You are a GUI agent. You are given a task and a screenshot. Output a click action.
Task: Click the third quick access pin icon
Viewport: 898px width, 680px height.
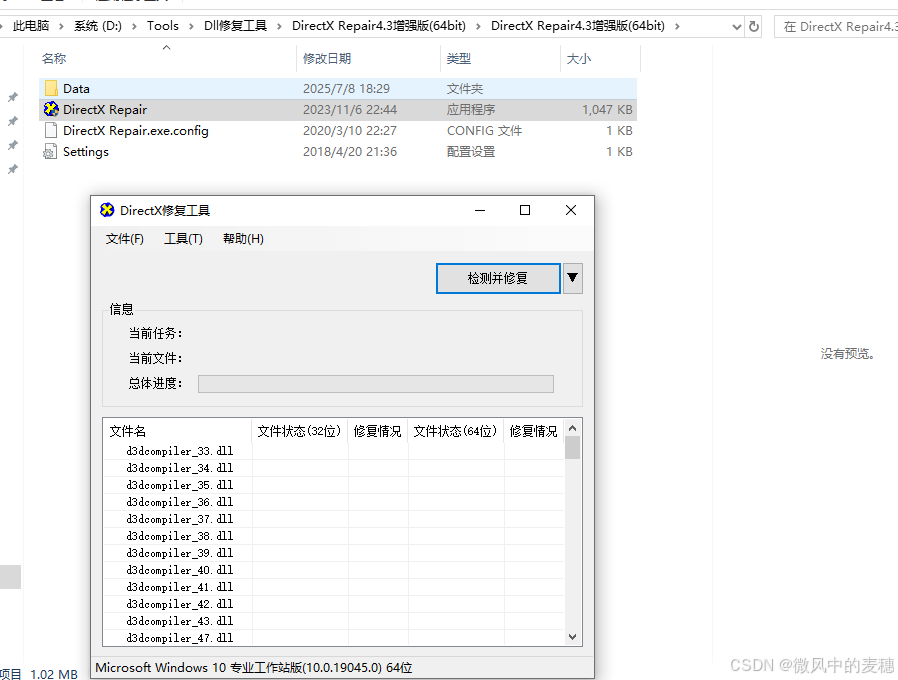coord(13,145)
